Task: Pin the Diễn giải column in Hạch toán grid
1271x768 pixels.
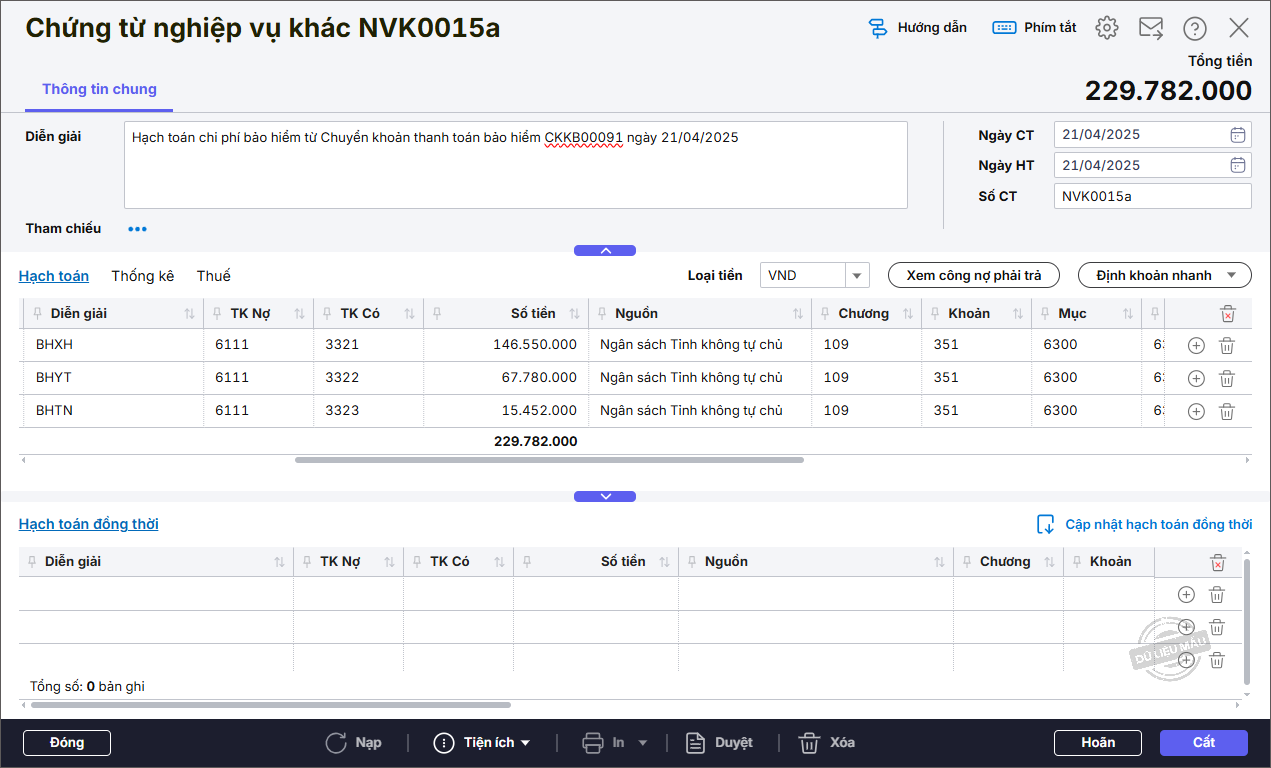Action: pyautogui.click(x=38, y=314)
